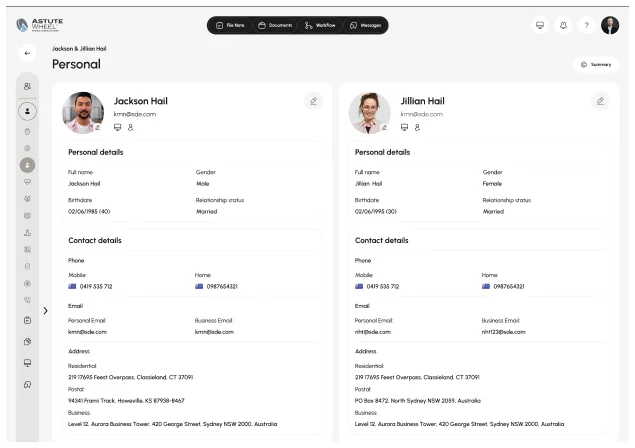Open the help question mark
The height and width of the screenshot is (448, 635).
pos(586,25)
